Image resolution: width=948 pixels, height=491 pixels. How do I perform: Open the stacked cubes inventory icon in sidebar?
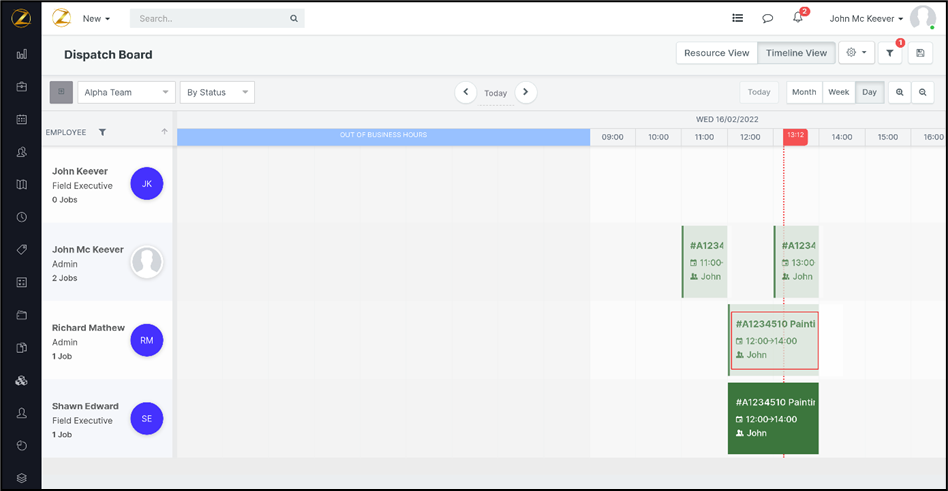22,380
